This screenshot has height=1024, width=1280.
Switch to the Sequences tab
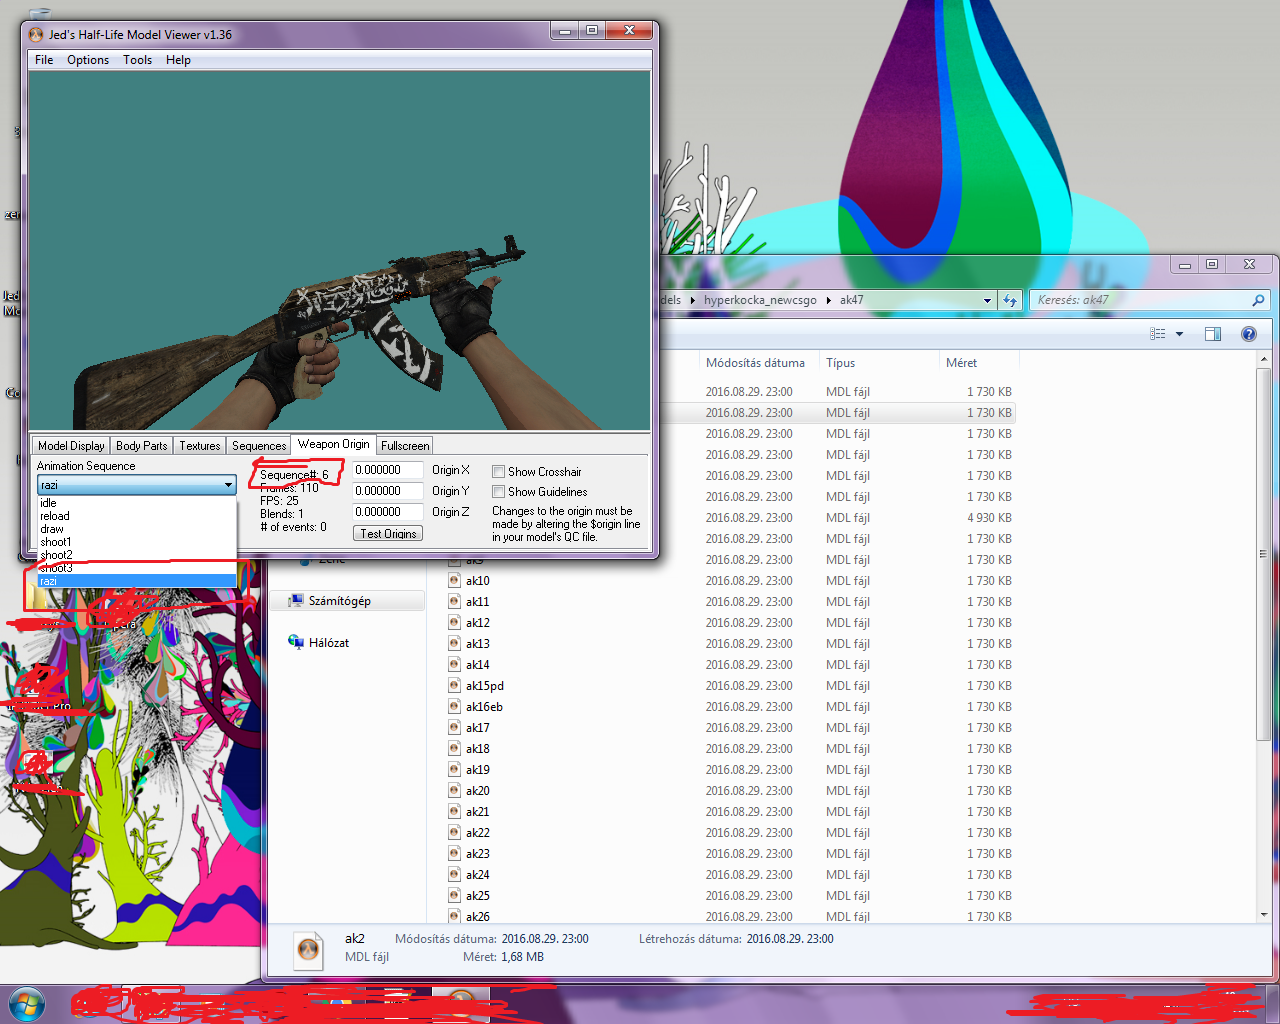(x=259, y=446)
